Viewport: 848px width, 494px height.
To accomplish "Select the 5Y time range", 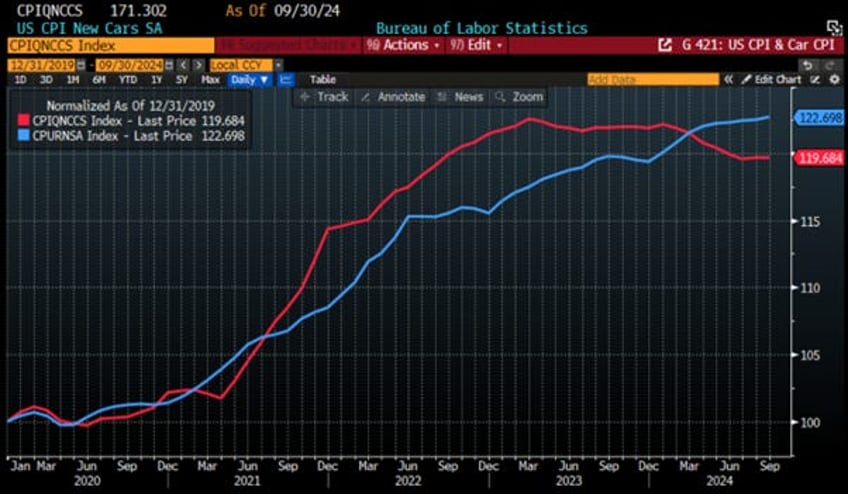I will pyautogui.click(x=182, y=80).
